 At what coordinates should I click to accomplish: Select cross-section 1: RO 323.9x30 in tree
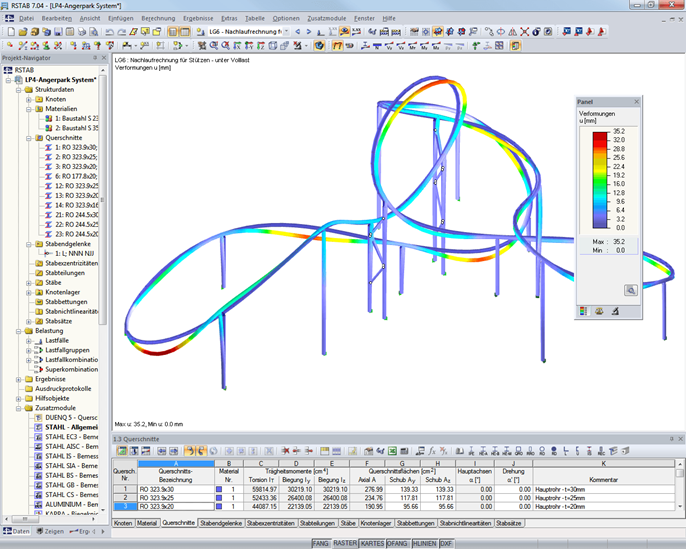(x=72, y=147)
